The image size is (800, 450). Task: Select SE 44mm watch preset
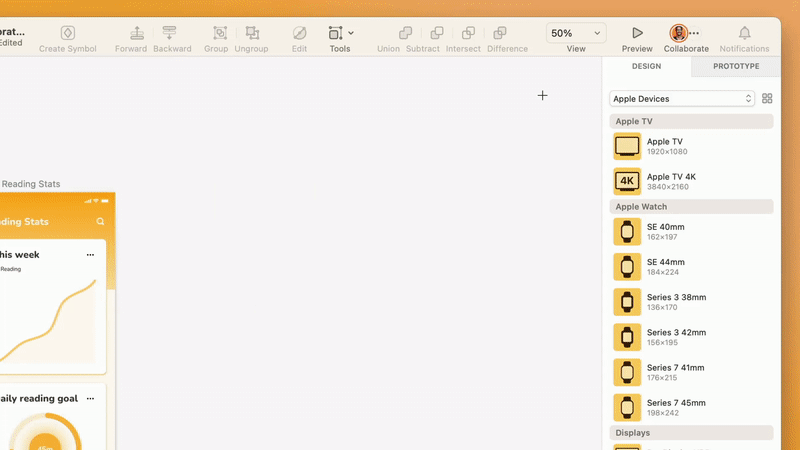coord(691,267)
